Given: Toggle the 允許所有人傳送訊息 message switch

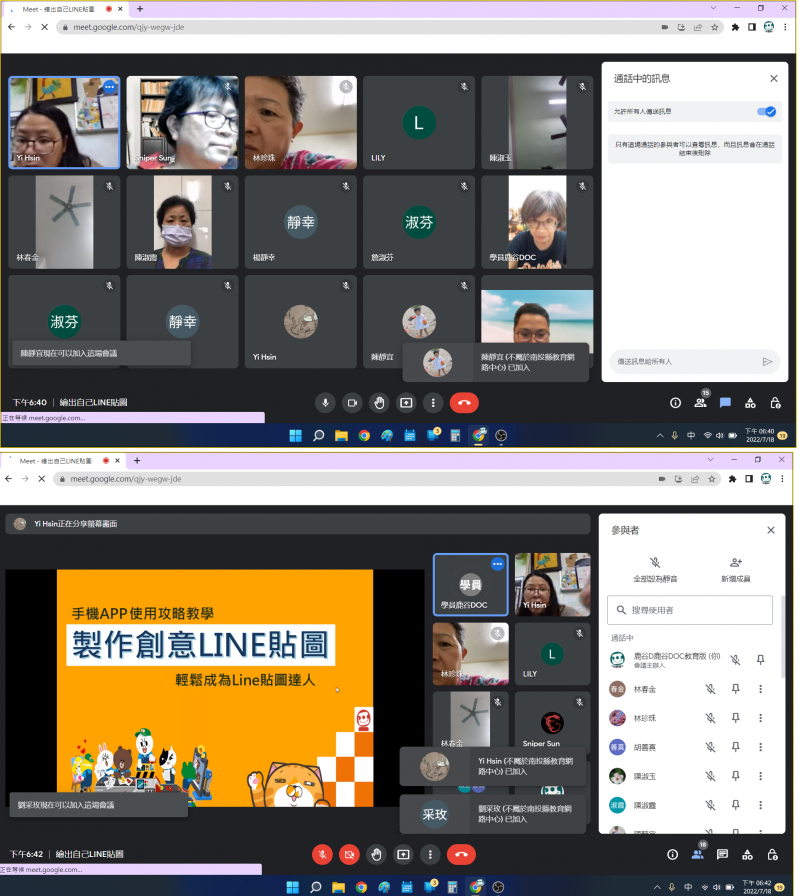Looking at the screenshot, I should tap(767, 112).
